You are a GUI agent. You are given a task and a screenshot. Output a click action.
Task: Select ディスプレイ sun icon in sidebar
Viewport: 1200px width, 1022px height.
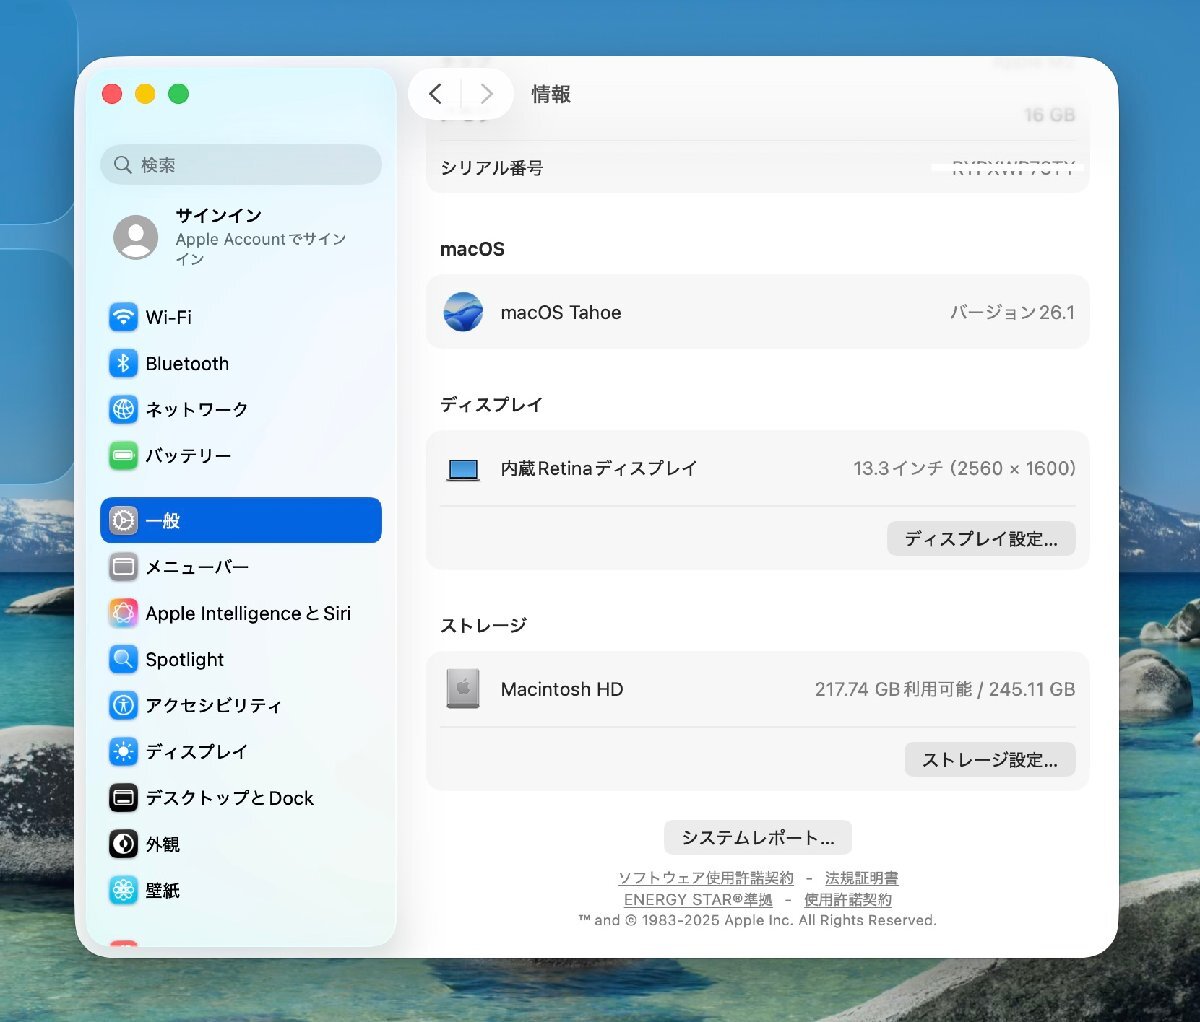[x=123, y=751]
